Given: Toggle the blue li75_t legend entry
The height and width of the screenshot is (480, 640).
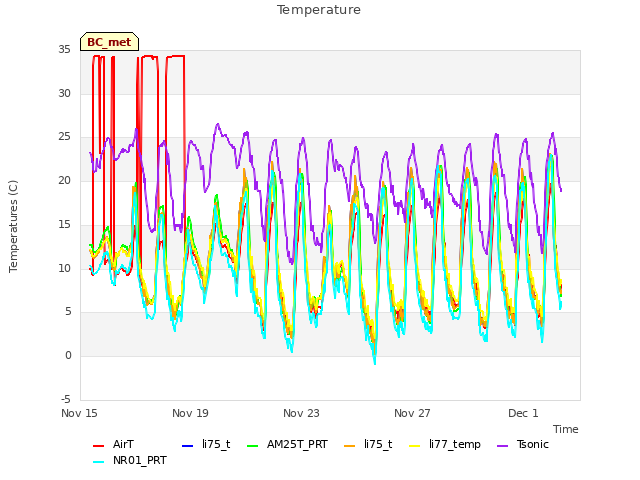Looking at the screenshot, I should 206,444.
